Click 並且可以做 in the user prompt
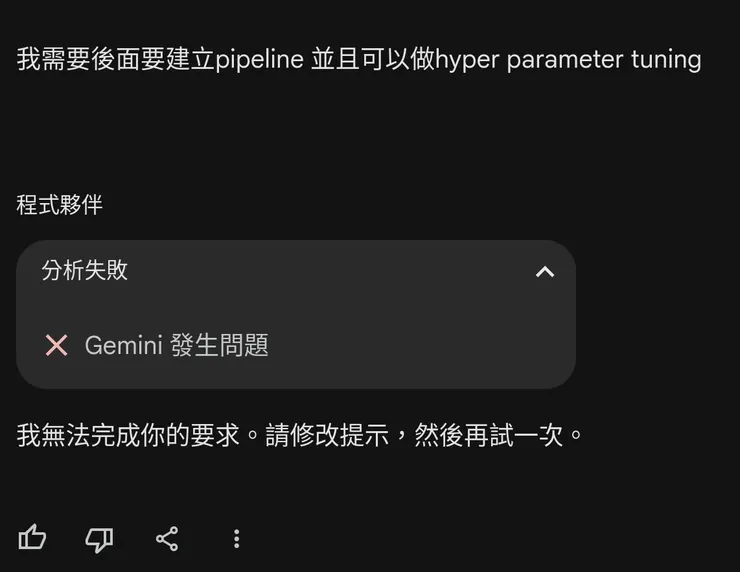740x572 pixels. [x=372, y=59]
